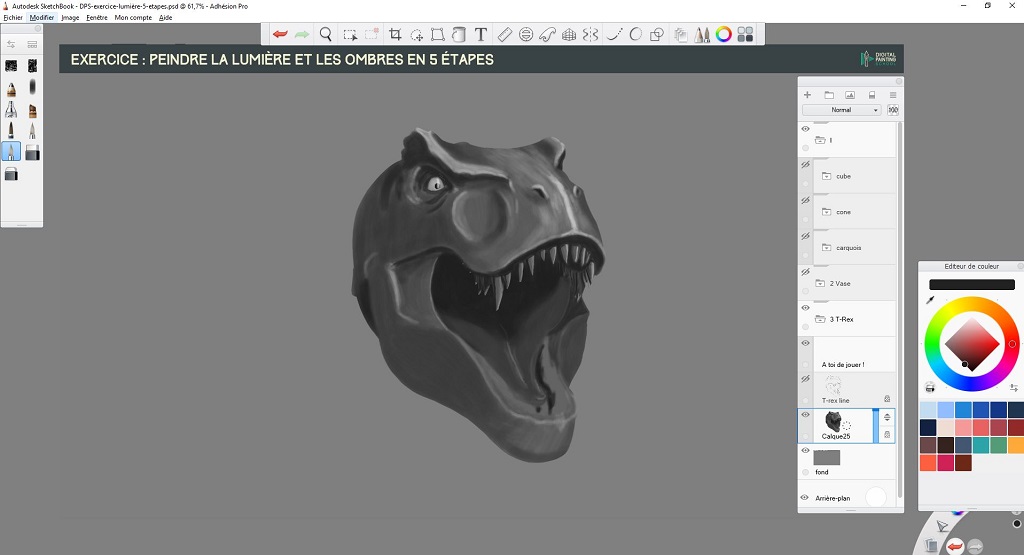Select the Zoom magnifier tool
This screenshot has height=555, width=1024.
point(325,34)
